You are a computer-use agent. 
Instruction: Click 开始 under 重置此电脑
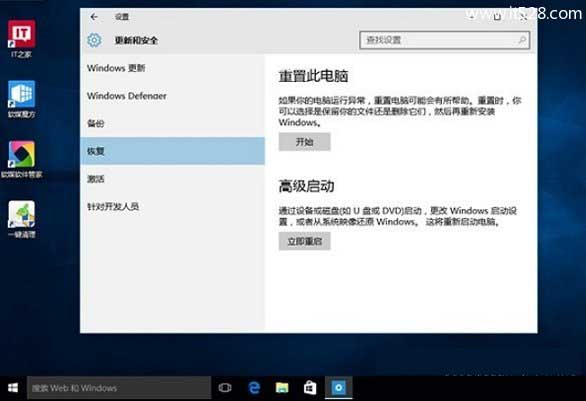coord(305,142)
